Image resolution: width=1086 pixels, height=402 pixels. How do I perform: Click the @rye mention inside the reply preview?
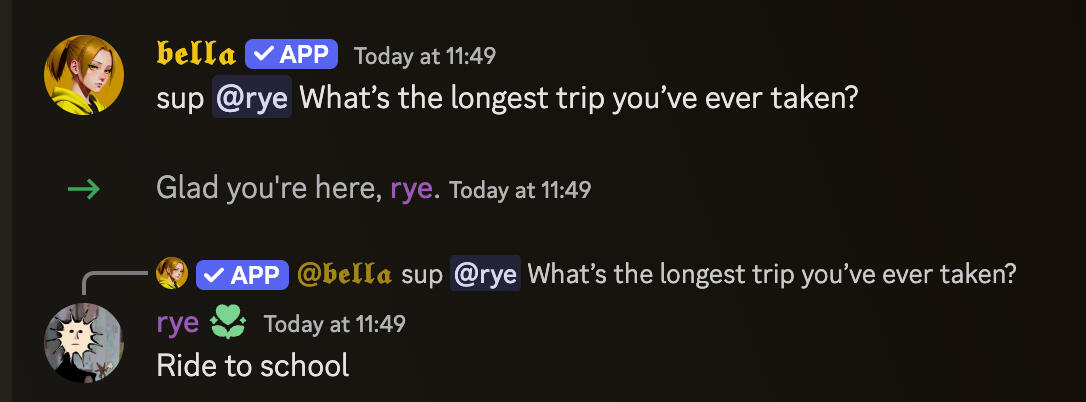[x=485, y=274]
